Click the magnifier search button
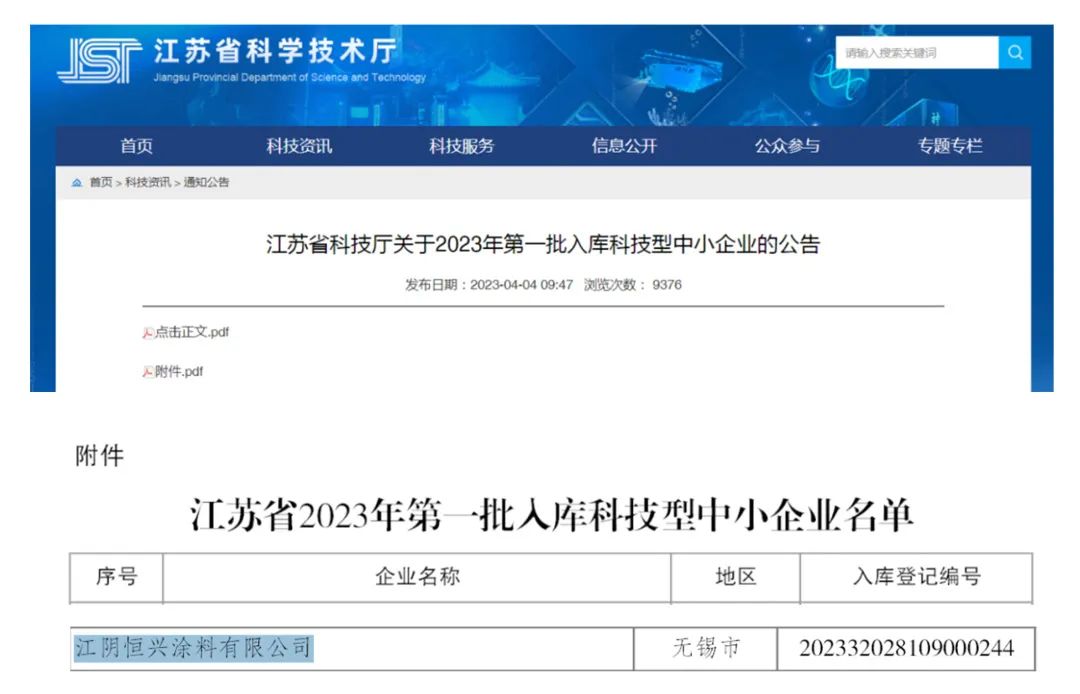 pyautogui.click(x=1014, y=53)
